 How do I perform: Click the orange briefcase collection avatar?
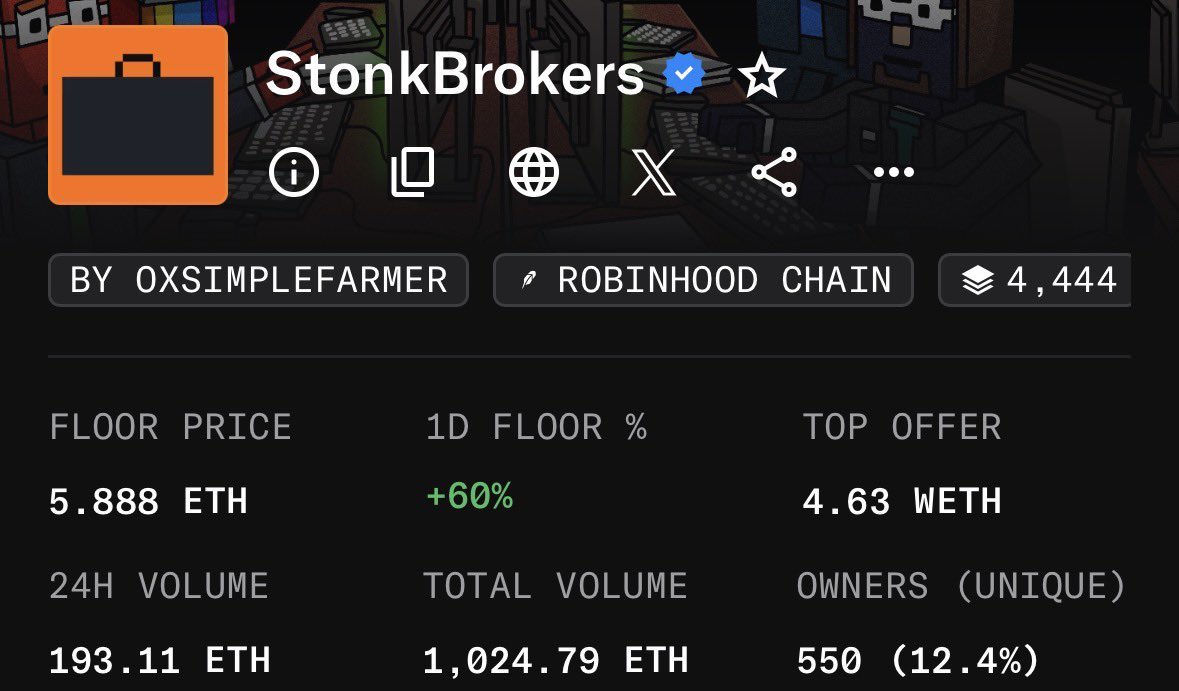[138, 115]
